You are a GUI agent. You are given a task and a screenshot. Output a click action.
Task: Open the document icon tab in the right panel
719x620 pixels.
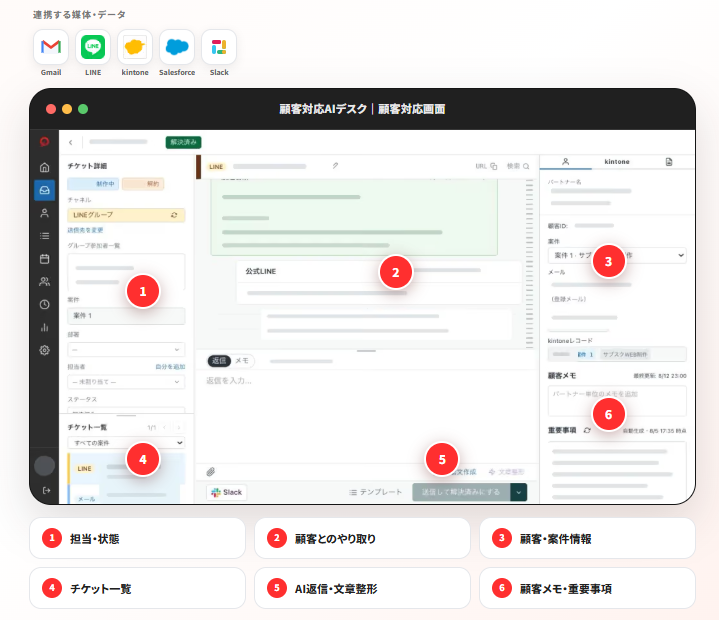[x=669, y=162]
